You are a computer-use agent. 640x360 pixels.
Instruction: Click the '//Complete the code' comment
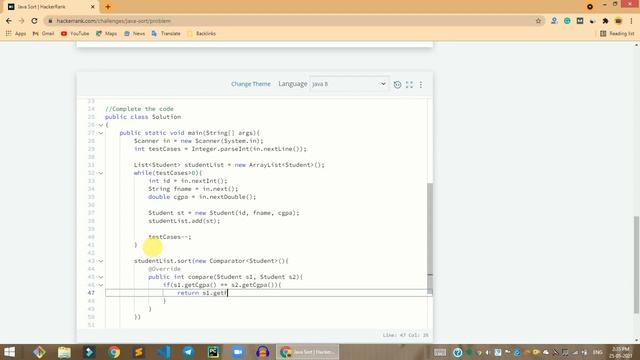point(139,109)
